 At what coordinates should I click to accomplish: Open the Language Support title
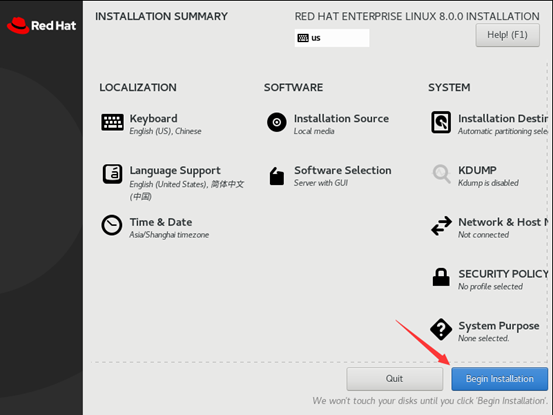coord(175,170)
